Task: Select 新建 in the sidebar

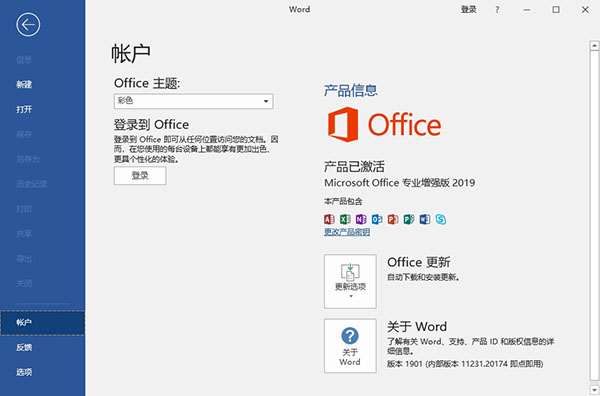Action: tap(24, 84)
